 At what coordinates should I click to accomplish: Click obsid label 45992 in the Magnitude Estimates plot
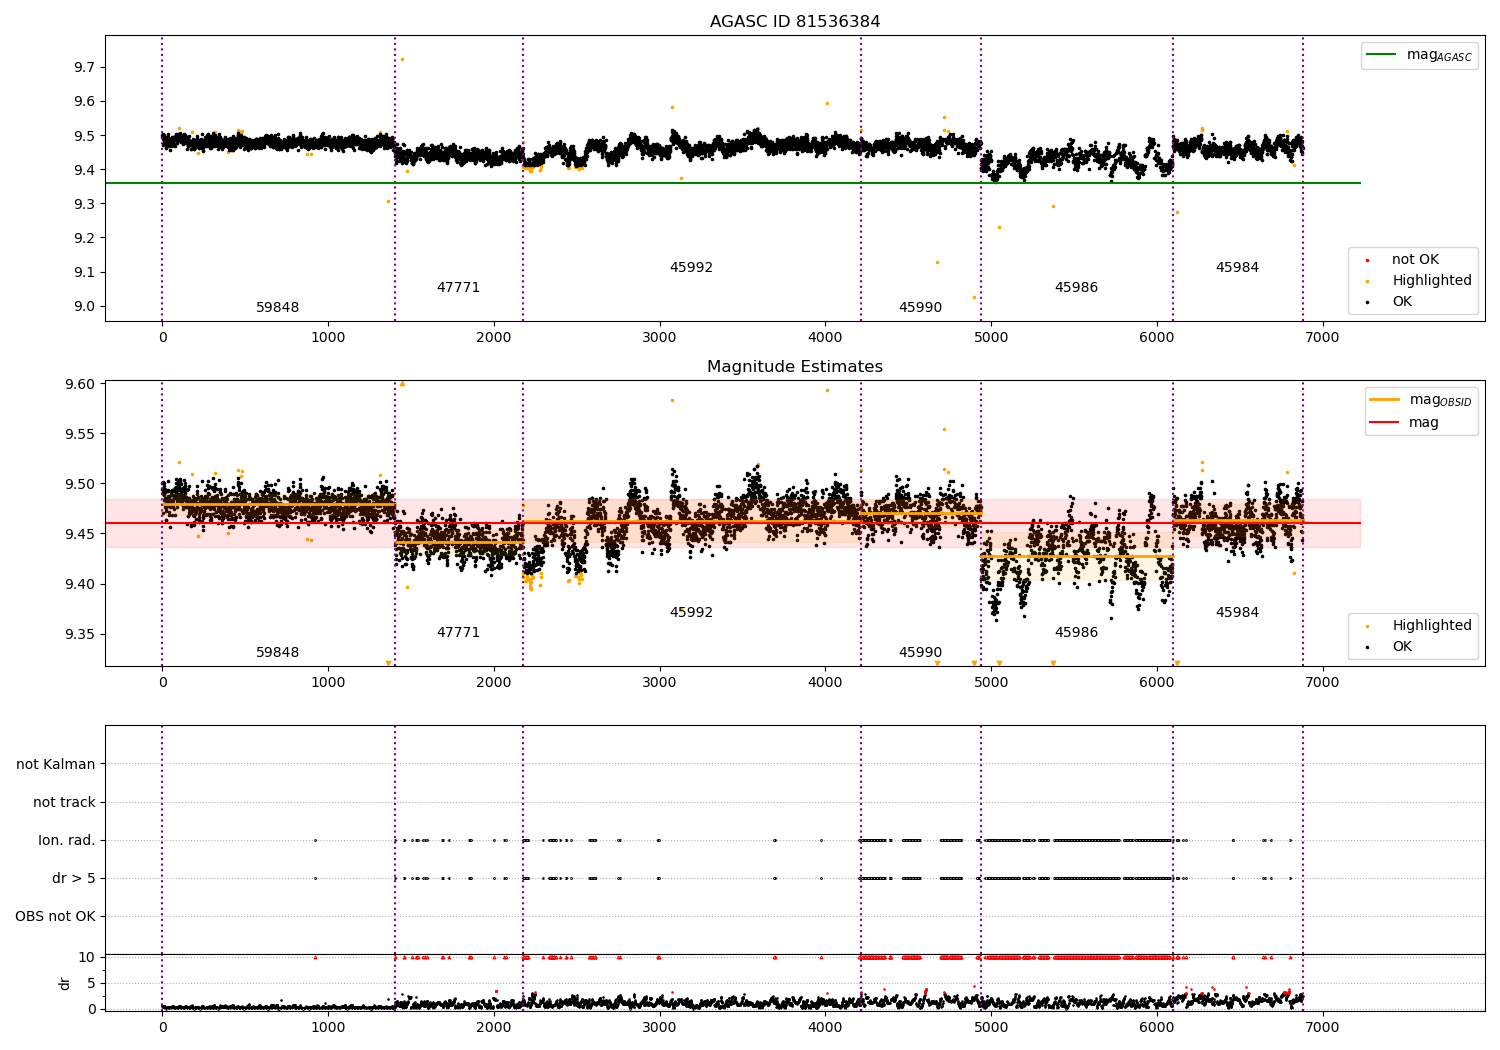691,613
